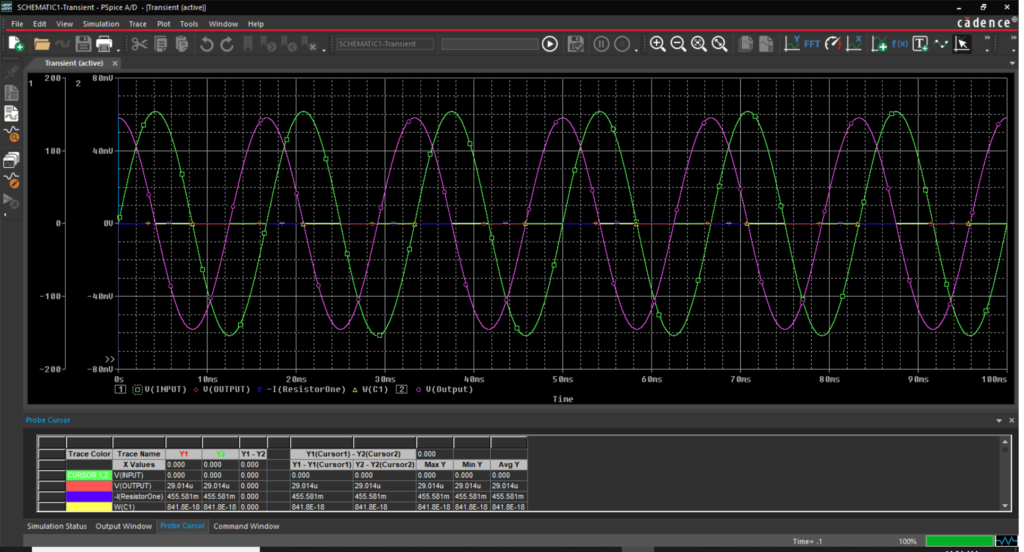Click the SCHEMATIC1-Transient profile field
1024x552 pixels.
[385, 44]
